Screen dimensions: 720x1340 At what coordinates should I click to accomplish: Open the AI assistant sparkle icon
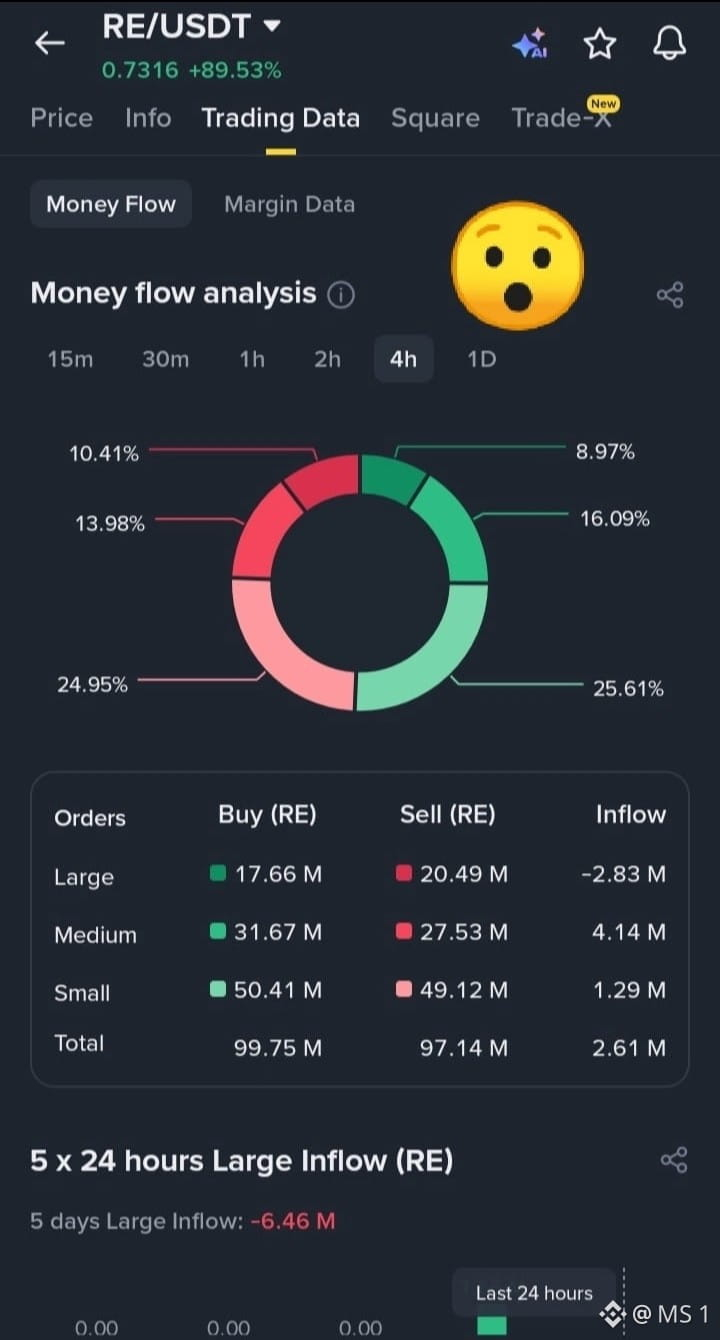[x=529, y=44]
